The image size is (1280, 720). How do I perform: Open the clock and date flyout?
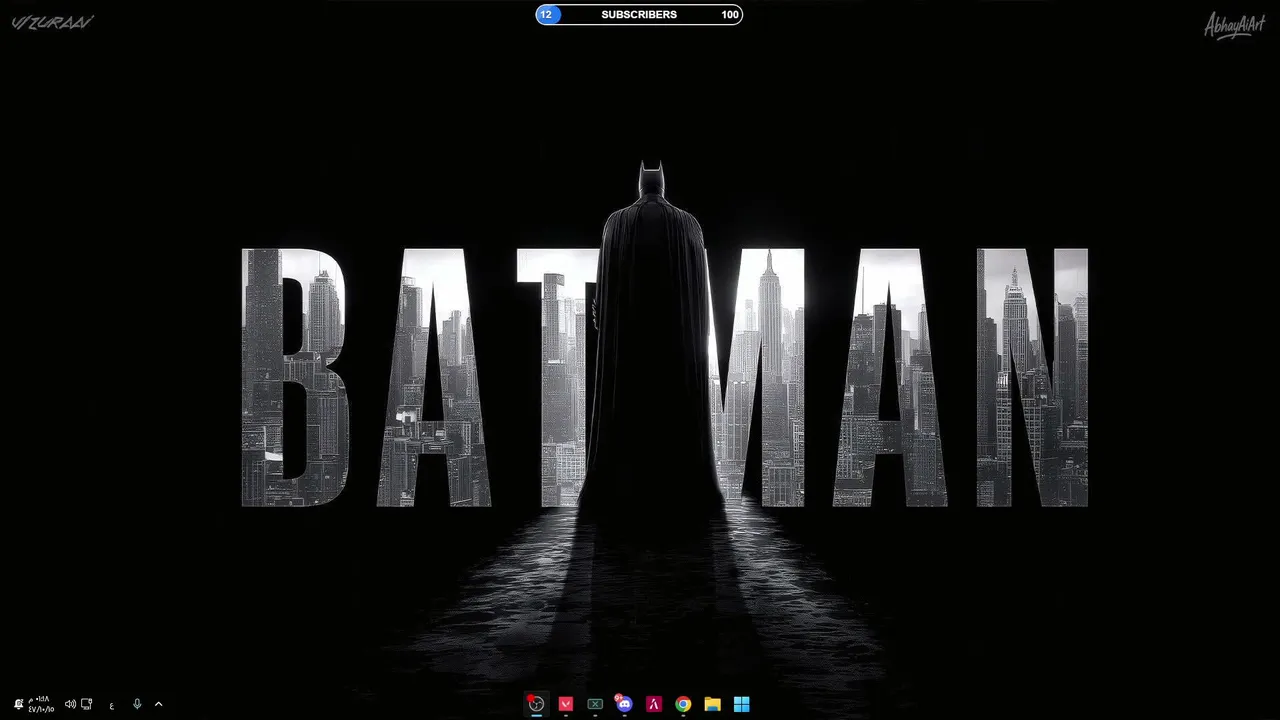(42, 704)
